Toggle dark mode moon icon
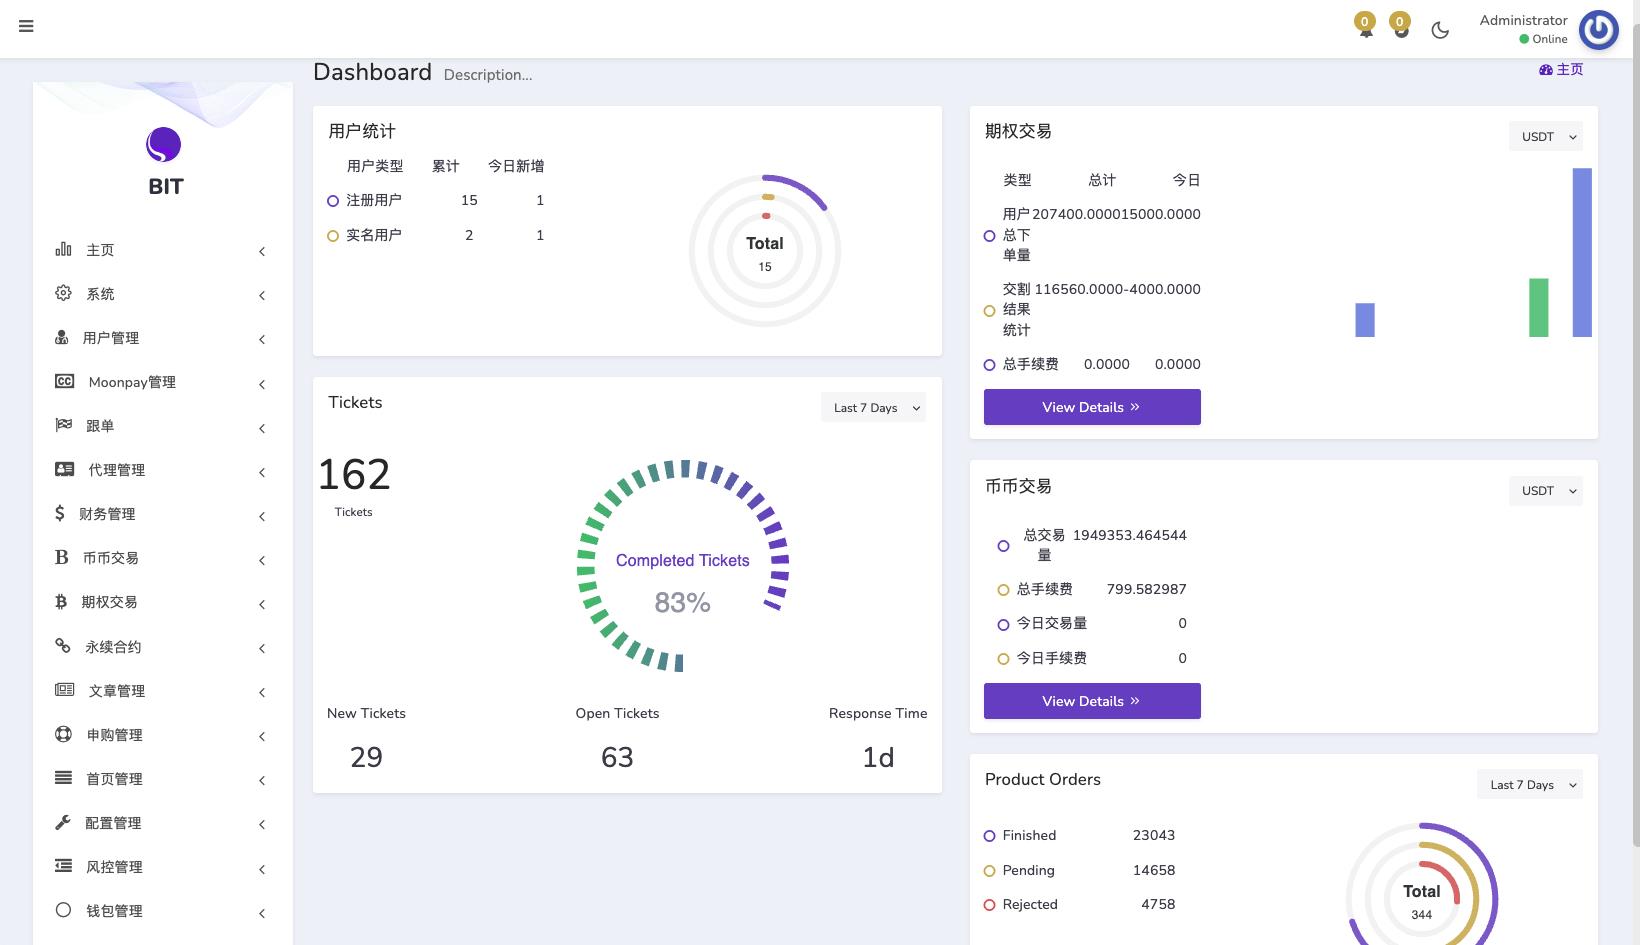1640x945 pixels. pyautogui.click(x=1440, y=30)
